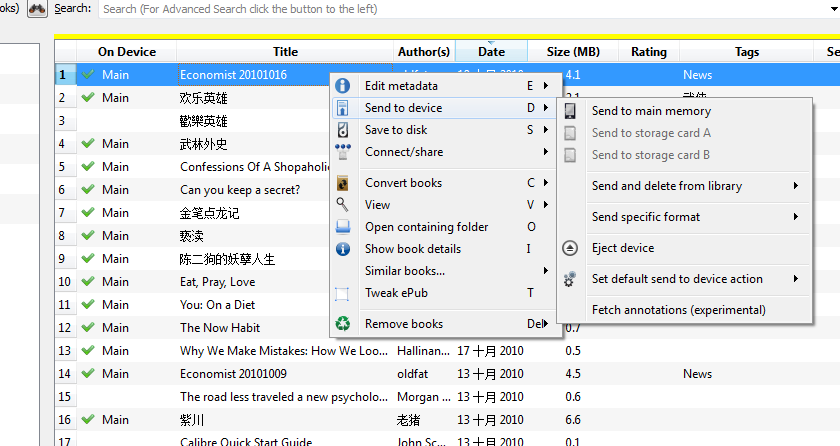Click green checkmark for 紫川 row
Viewport: 840px width, 446px height.
point(88,420)
